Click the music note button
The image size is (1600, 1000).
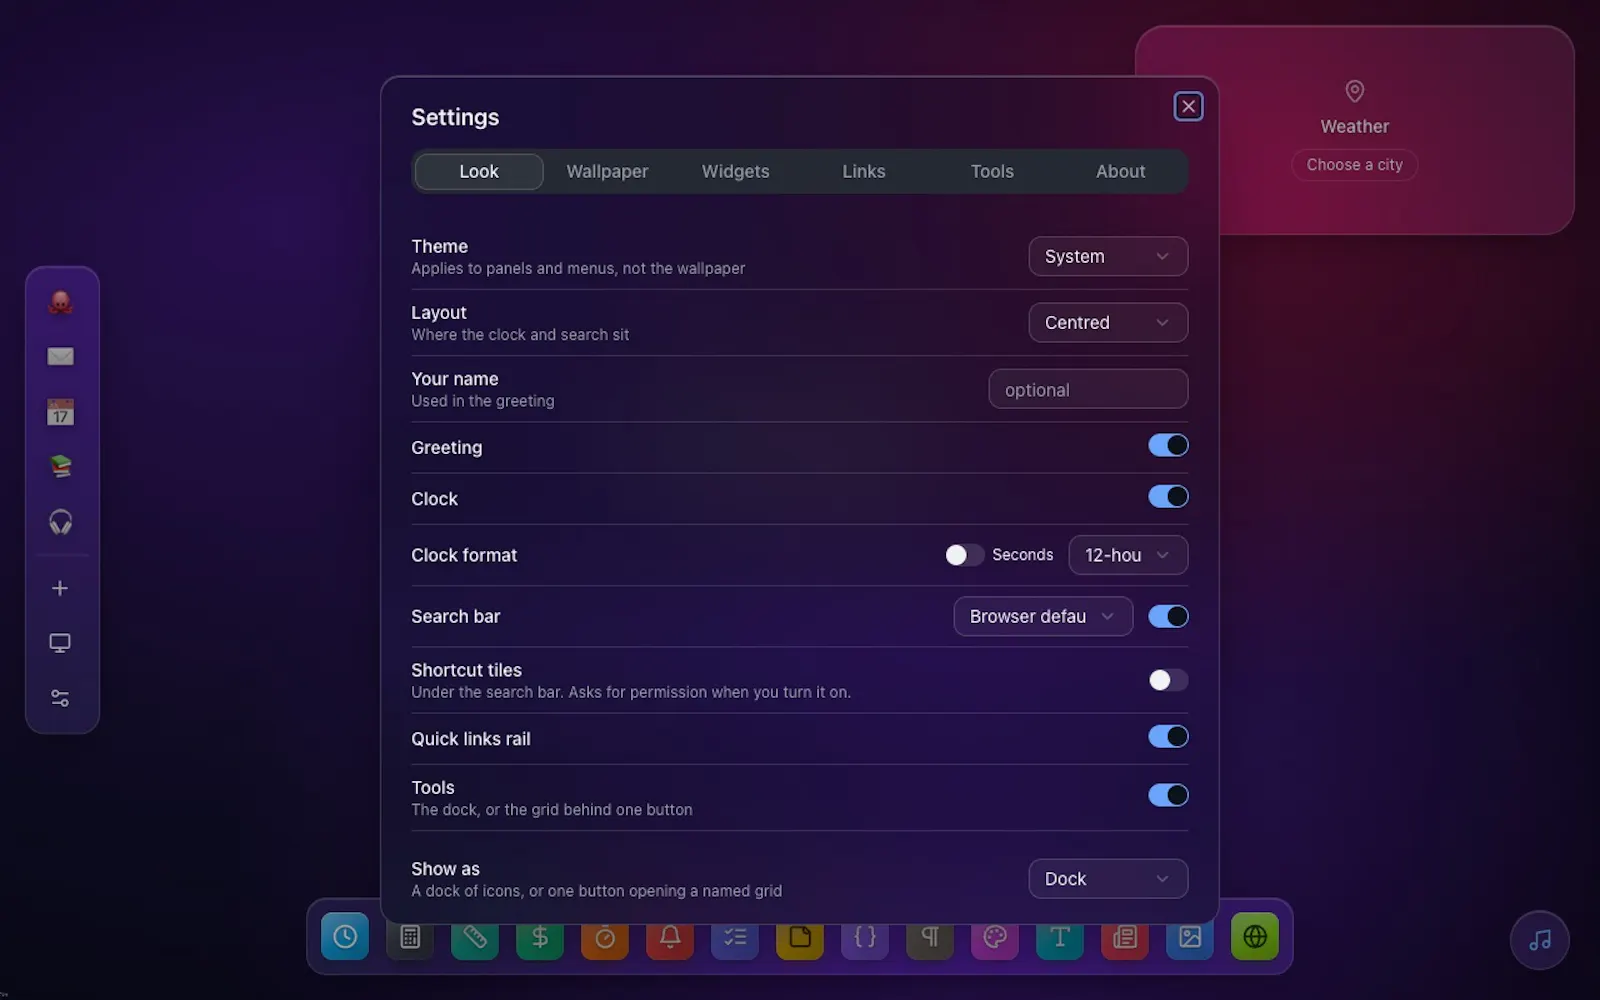(x=1540, y=940)
